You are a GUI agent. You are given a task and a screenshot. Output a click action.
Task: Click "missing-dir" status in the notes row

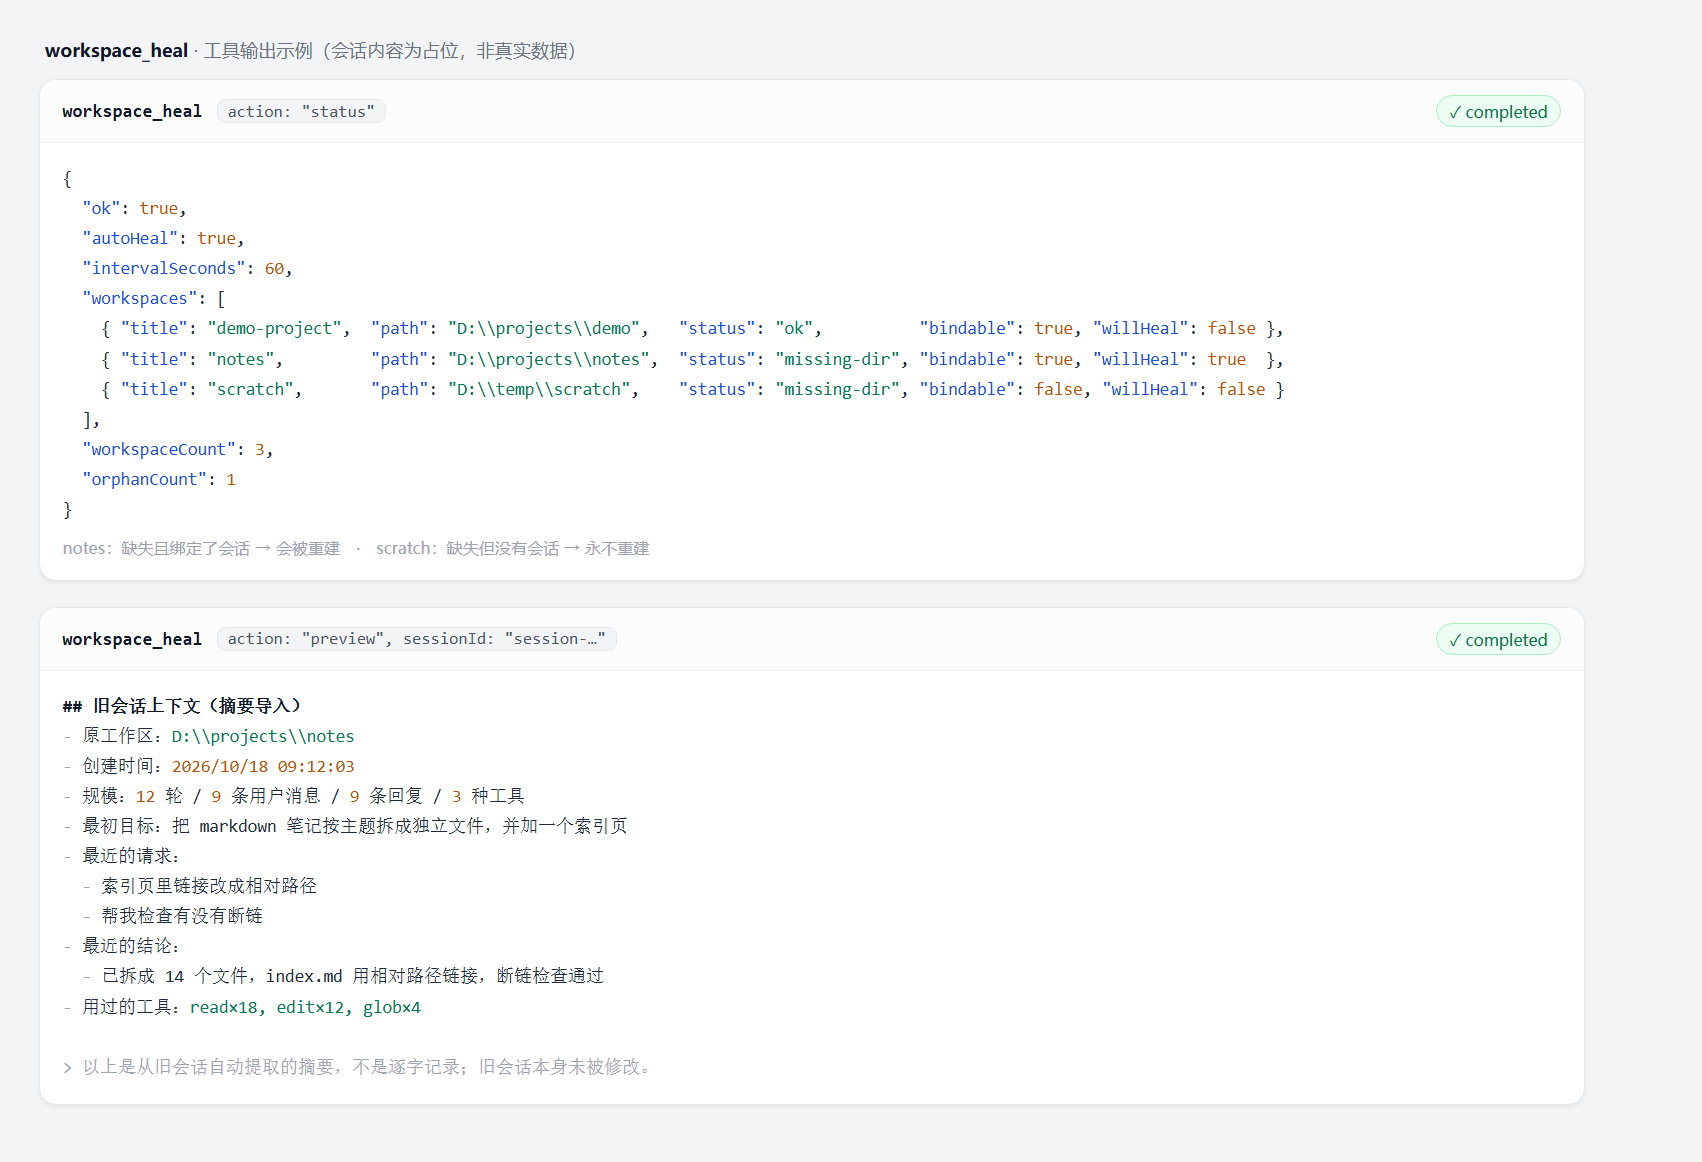pos(837,359)
